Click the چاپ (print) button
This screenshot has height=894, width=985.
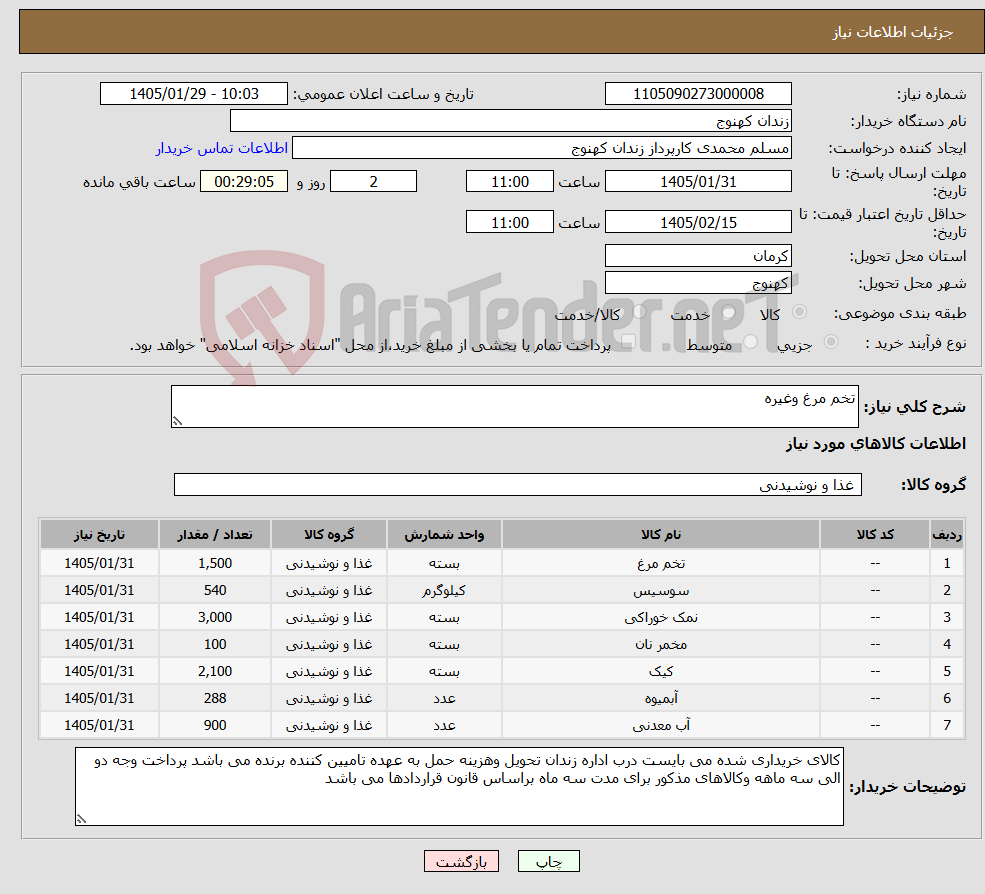pos(548,861)
